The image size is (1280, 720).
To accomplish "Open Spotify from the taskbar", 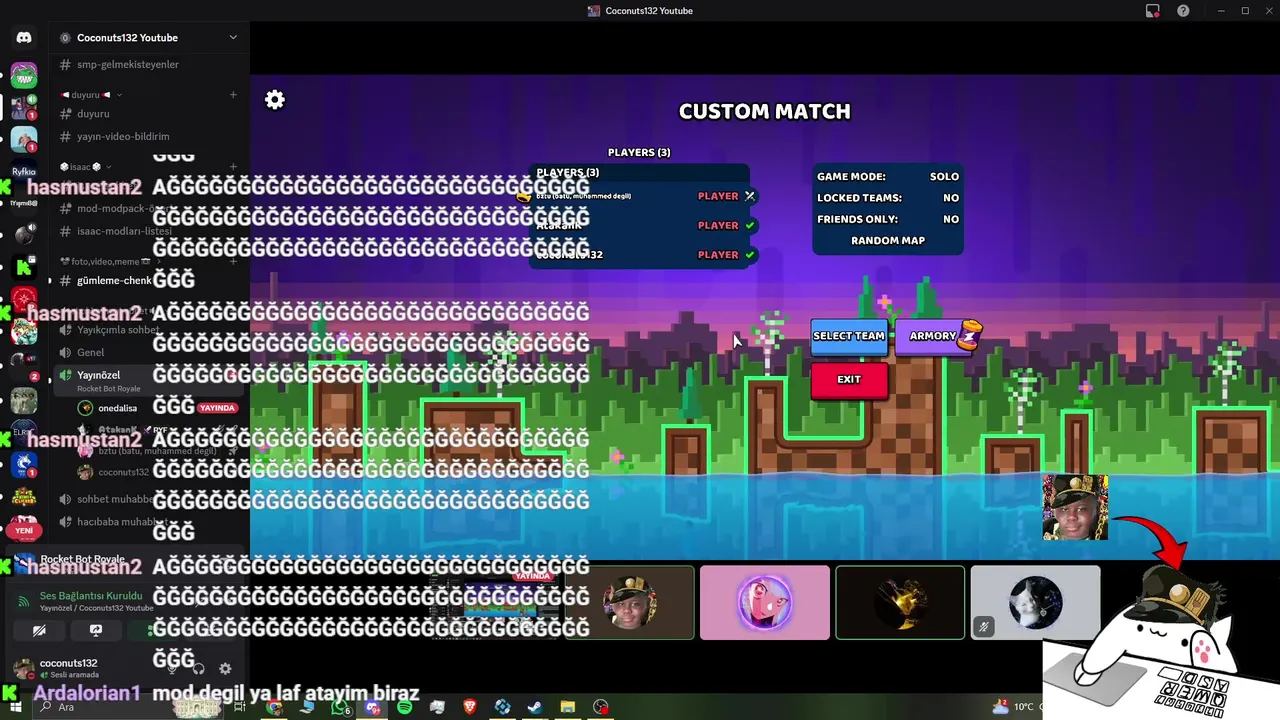I will 405,707.
